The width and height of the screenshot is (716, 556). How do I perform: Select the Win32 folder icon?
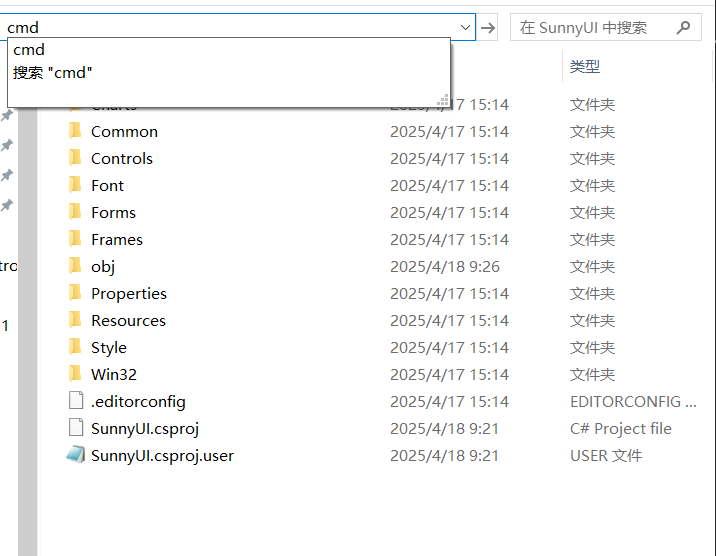click(x=75, y=373)
